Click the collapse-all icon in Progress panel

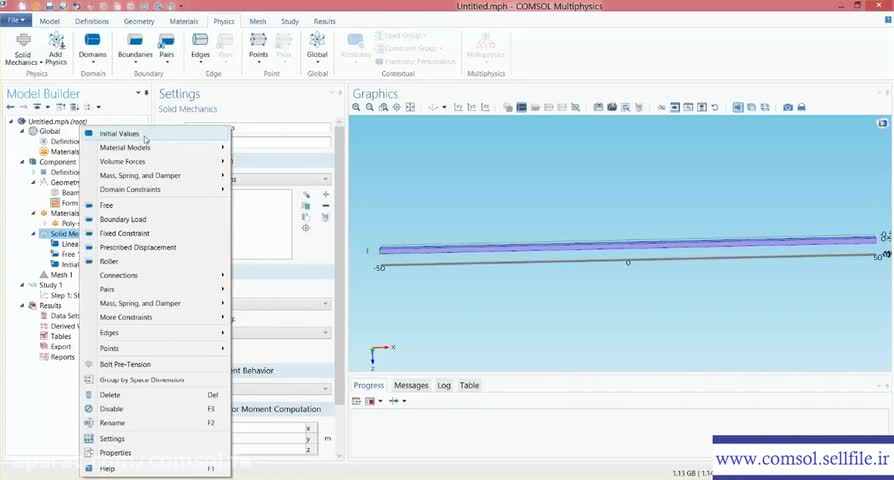click(356, 401)
